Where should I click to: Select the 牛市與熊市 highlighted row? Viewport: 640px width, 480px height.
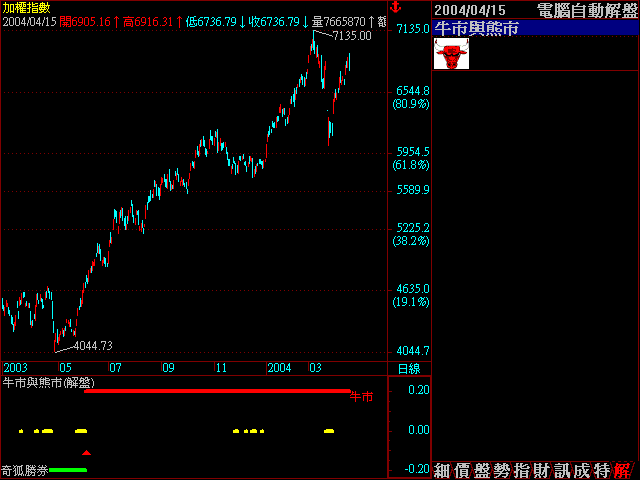click(x=535, y=28)
